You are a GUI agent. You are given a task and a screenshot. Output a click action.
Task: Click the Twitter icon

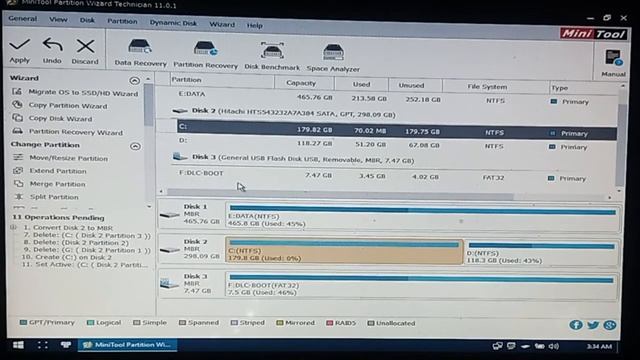click(x=593, y=325)
